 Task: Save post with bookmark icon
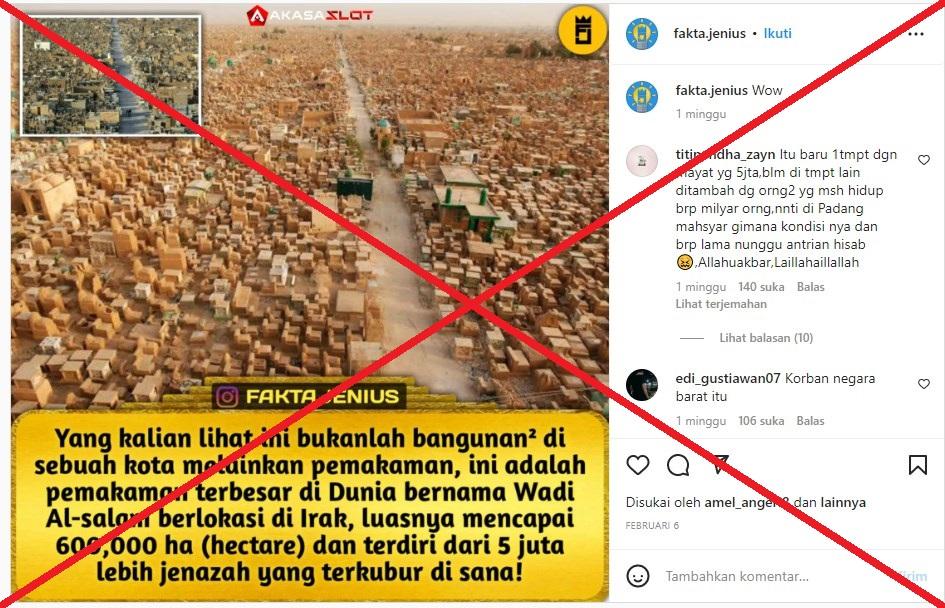(x=917, y=465)
